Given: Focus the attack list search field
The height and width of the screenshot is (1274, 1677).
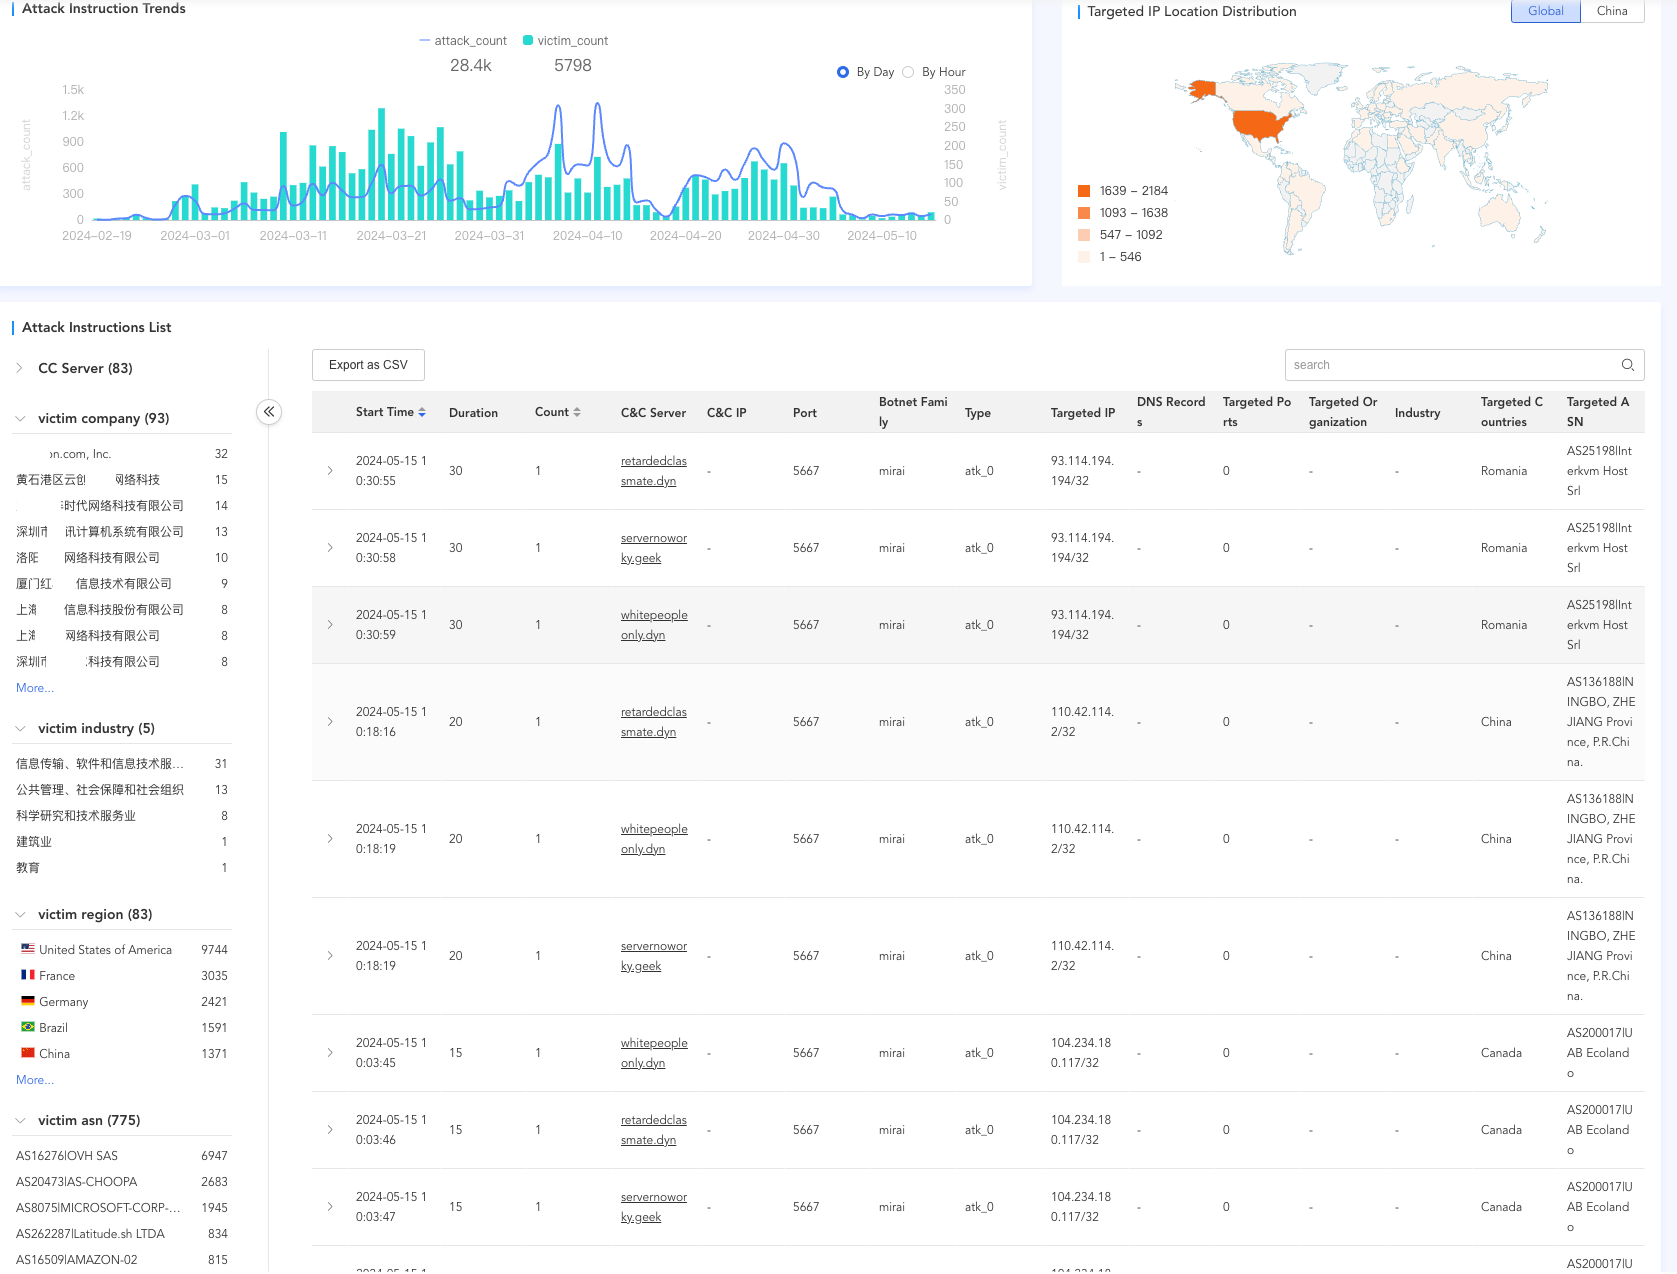Looking at the screenshot, I should pyautogui.click(x=1450, y=365).
